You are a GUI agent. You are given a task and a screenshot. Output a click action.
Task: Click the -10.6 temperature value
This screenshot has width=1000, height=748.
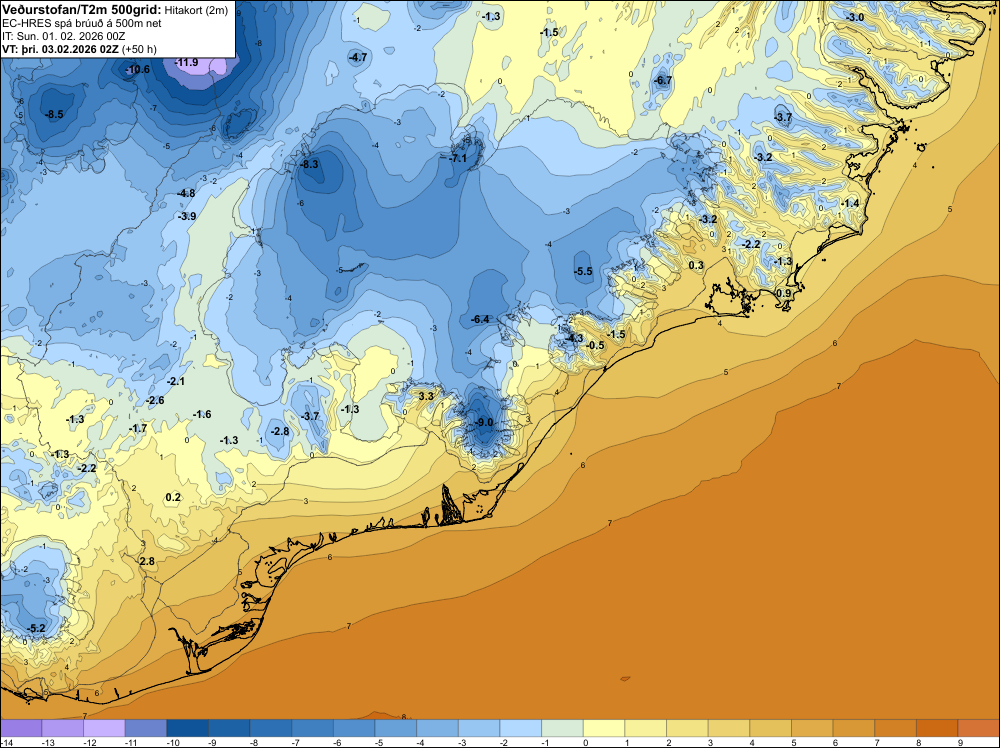tap(137, 70)
